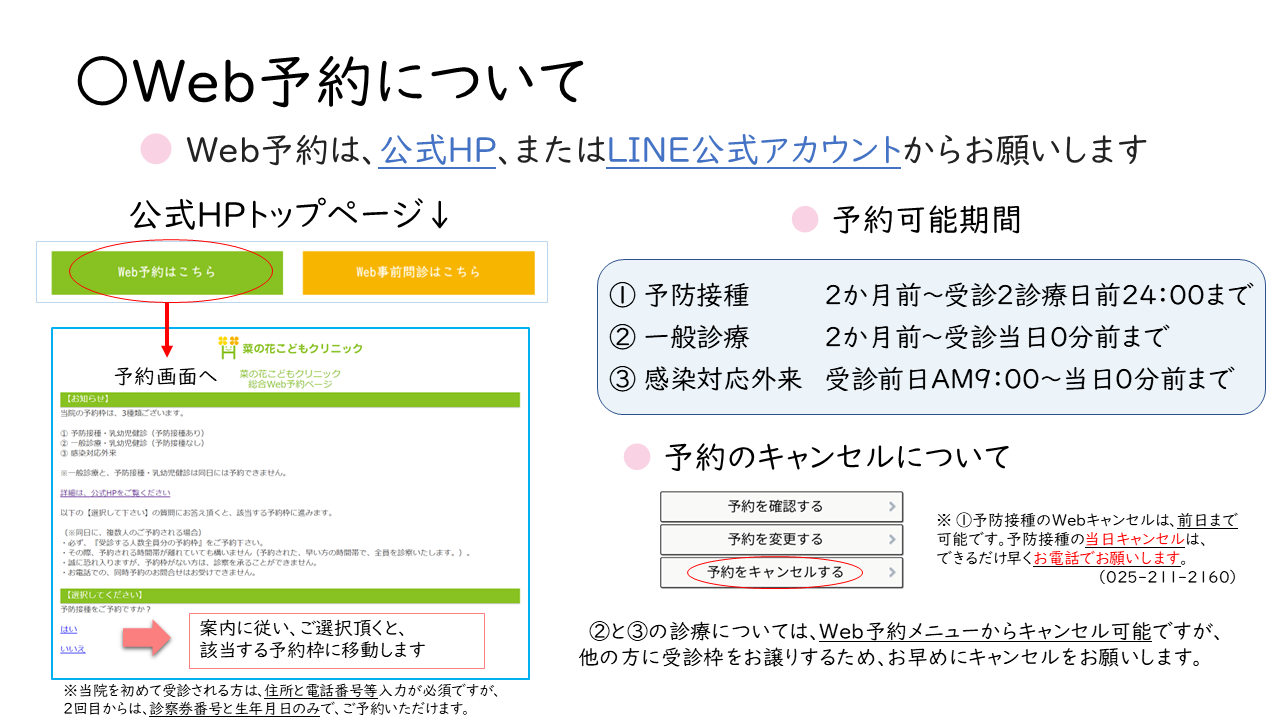Choose はい for the vaccination reservation question
Viewport: 1280px width, 720px height.
tap(68, 629)
